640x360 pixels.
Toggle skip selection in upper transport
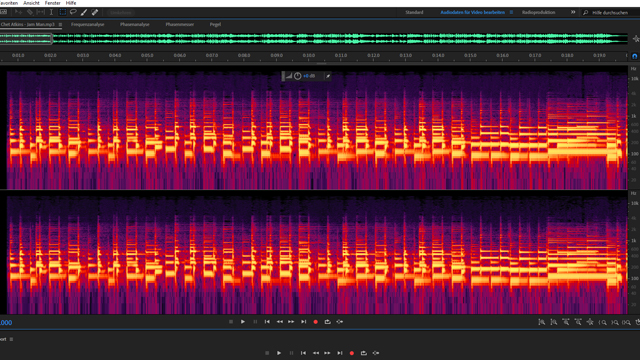(x=340, y=322)
